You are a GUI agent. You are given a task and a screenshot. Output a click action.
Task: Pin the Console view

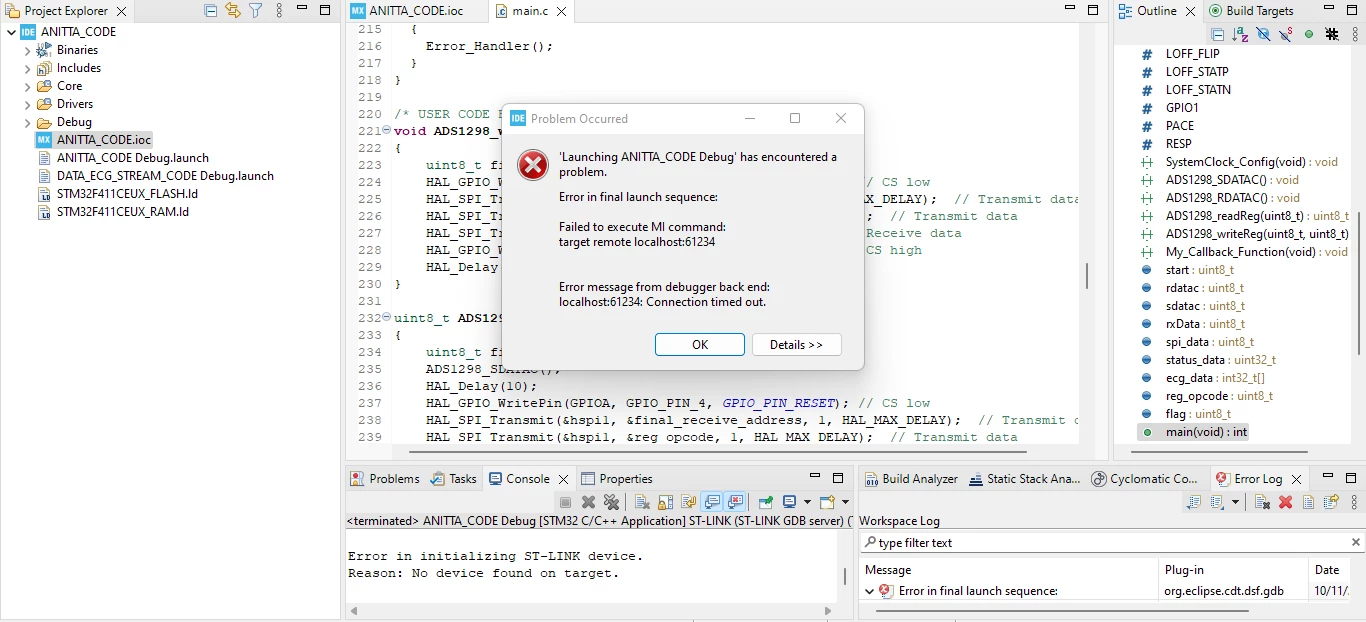click(765, 502)
